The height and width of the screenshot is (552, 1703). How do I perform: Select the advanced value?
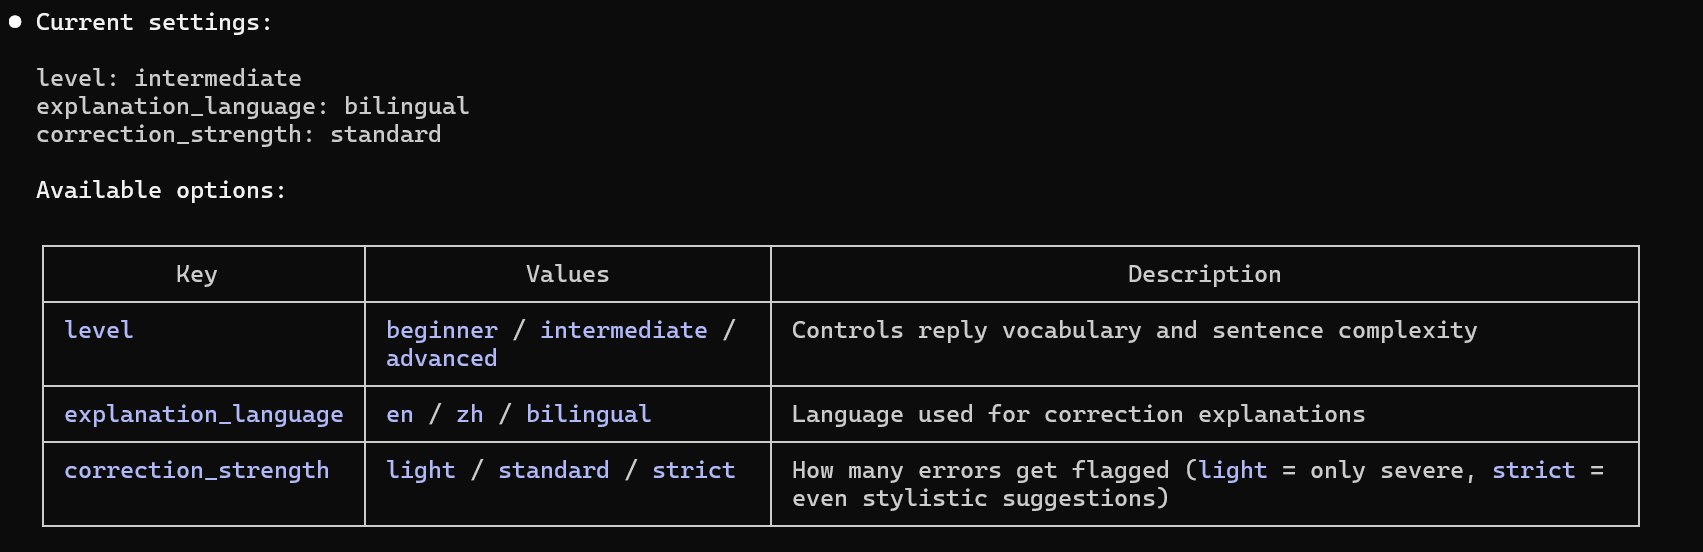click(441, 358)
